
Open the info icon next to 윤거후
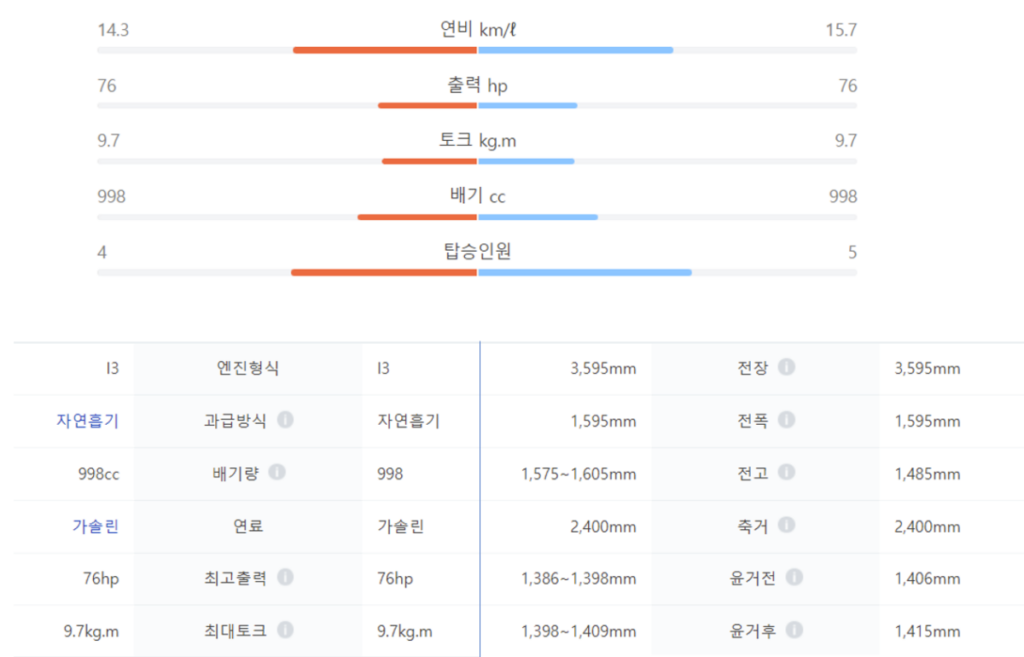794,630
